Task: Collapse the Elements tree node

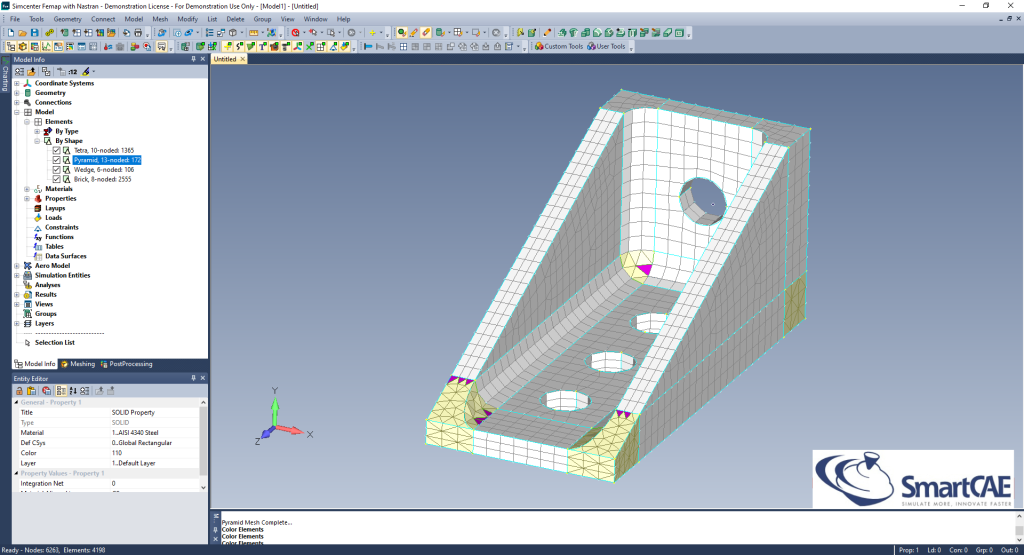Action: pyautogui.click(x=27, y=121)
